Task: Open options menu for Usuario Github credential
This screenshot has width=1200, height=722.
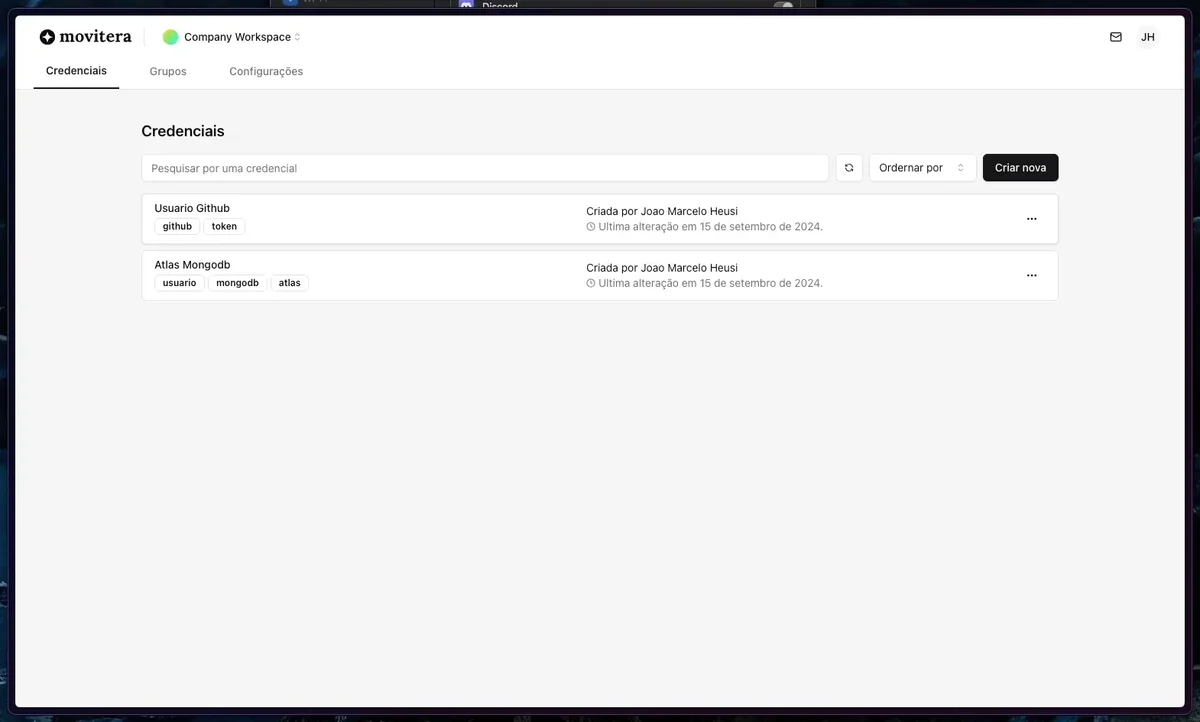Action: point(1031,218)
